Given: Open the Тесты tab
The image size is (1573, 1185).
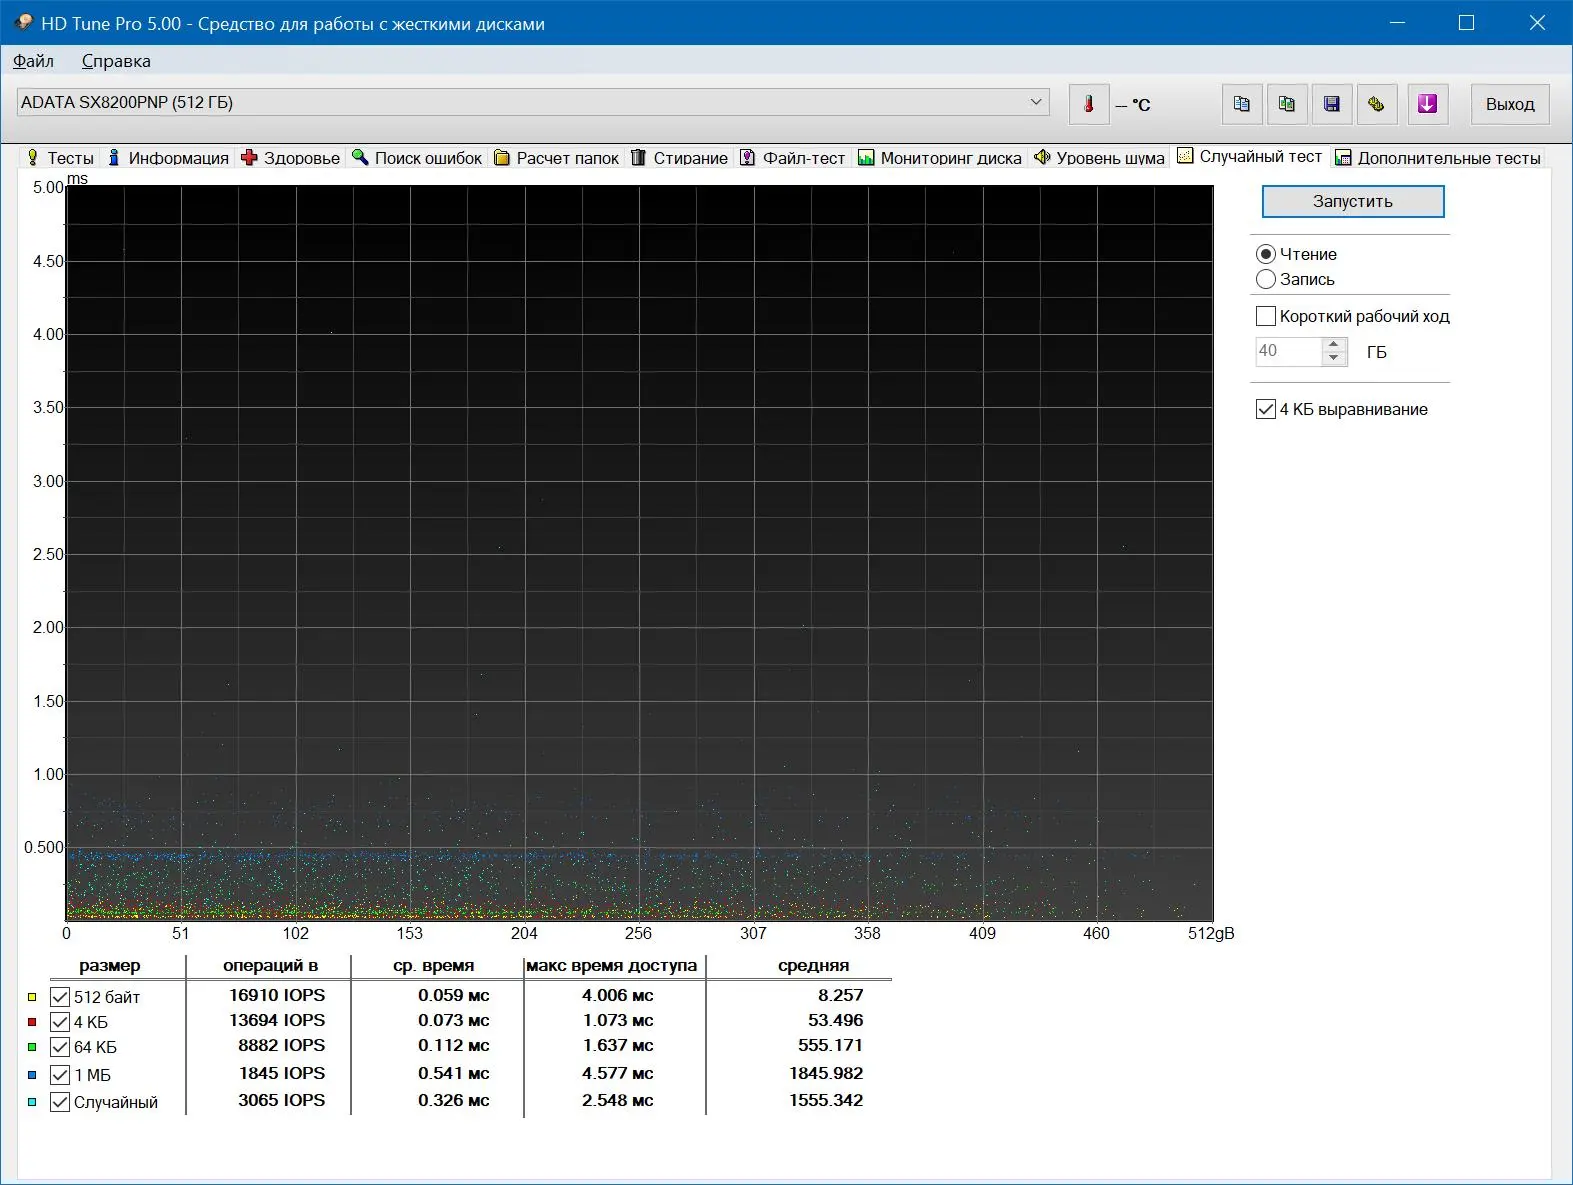Looking at the screenshot, I should pos(60,158).
